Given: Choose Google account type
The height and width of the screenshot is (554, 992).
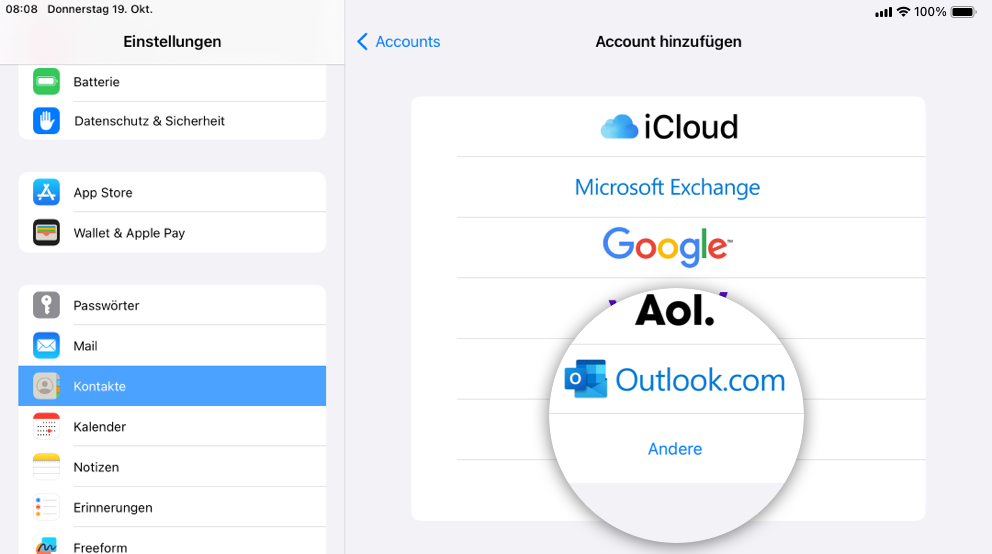Looking at the screenshot, I should 668,247.
